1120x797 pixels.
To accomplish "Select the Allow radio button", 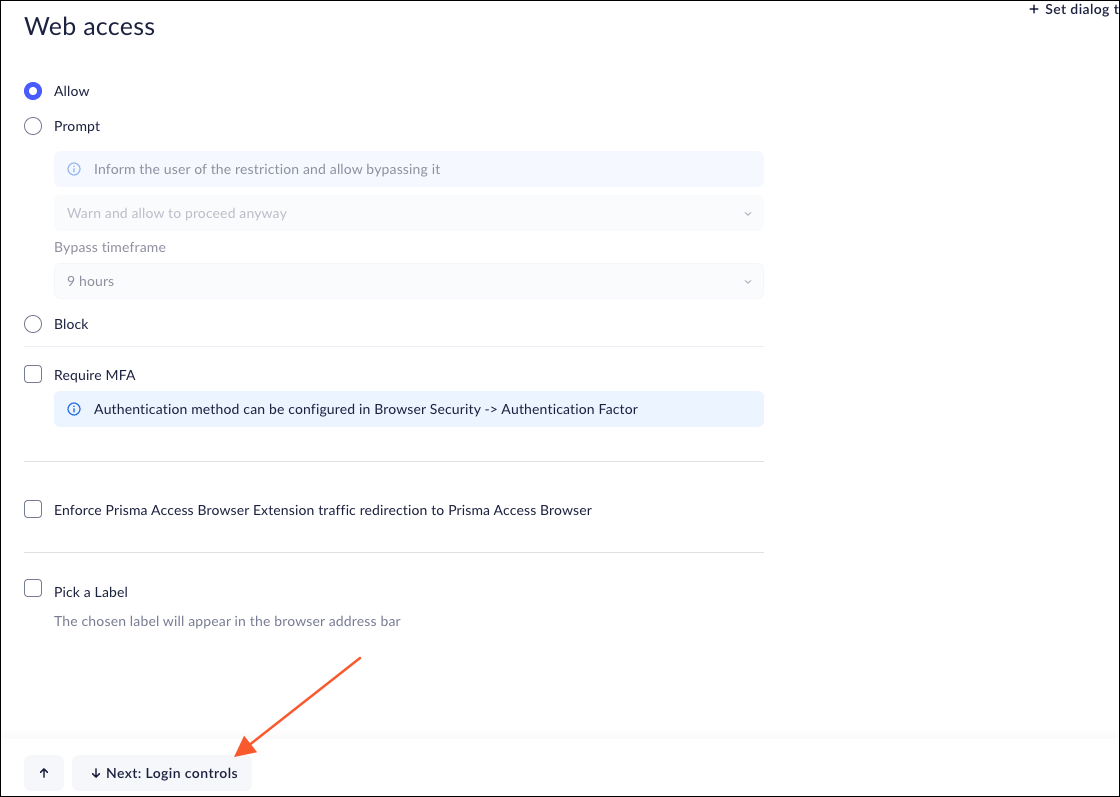I will pyautogui.click(x=33, y=91).
